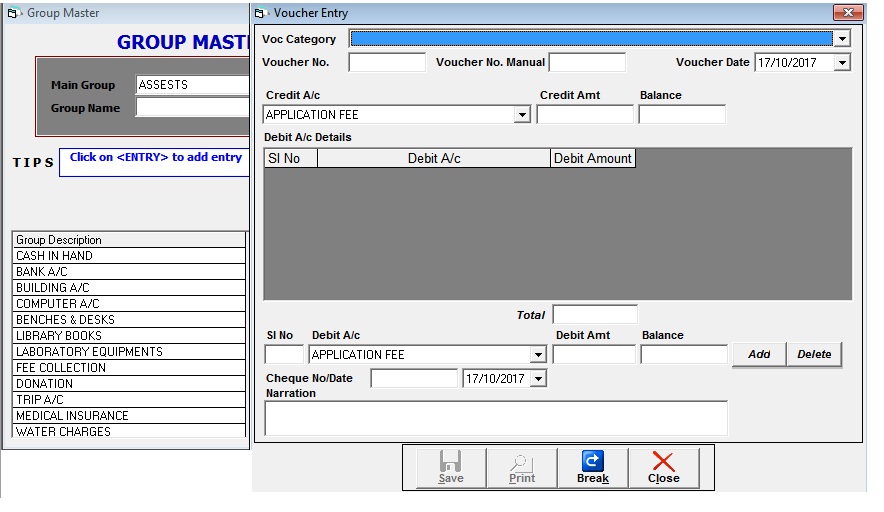Focus the Voucher No. input field

tap(387, 62)
